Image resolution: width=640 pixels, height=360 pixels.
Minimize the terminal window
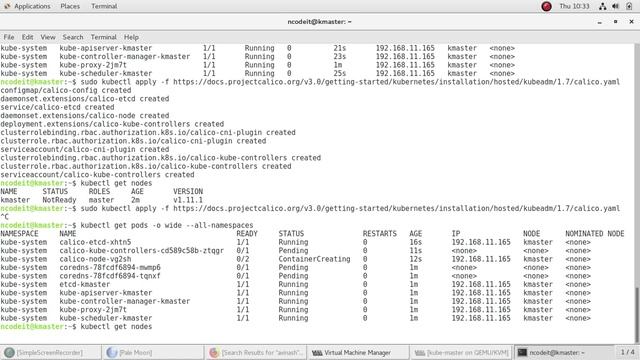click(x=600, y=22)
